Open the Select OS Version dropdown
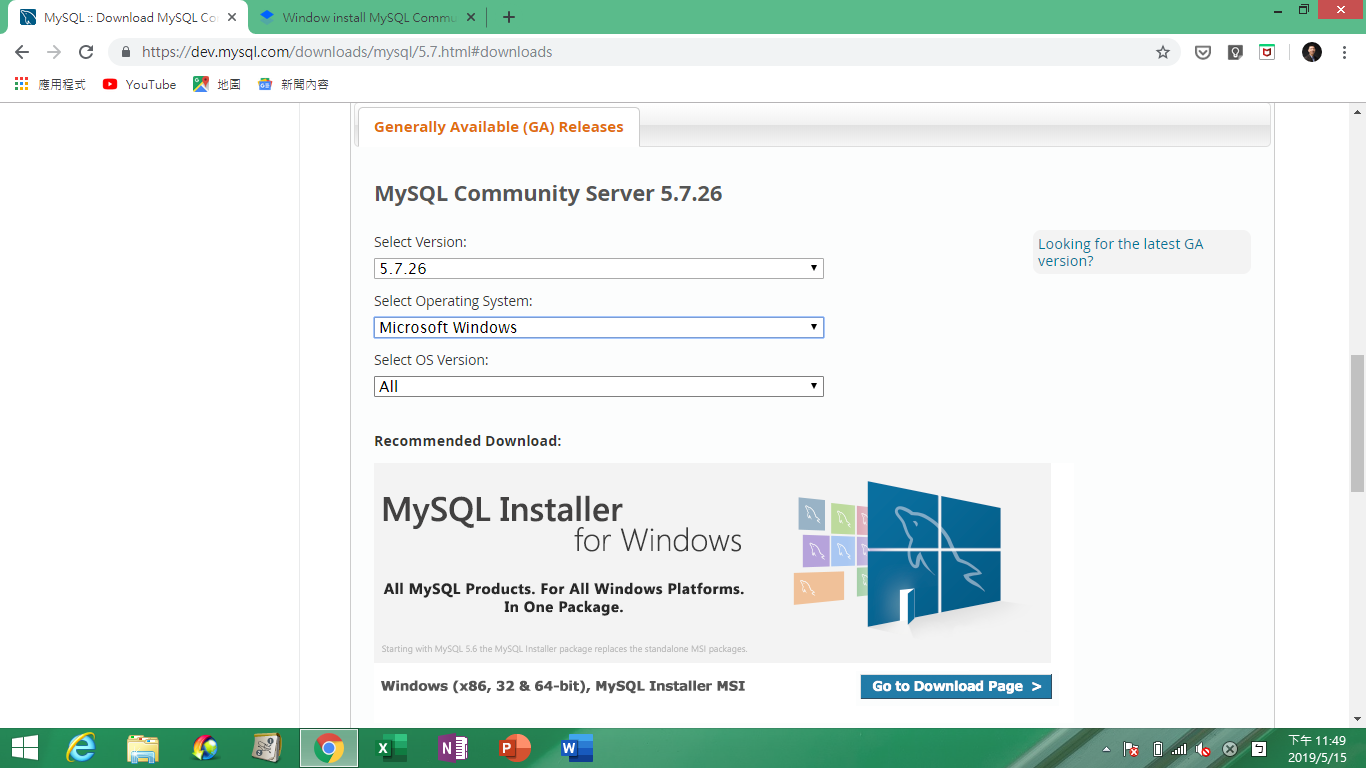Viewport: 1366px width, 768px height. tap(599, 386)
